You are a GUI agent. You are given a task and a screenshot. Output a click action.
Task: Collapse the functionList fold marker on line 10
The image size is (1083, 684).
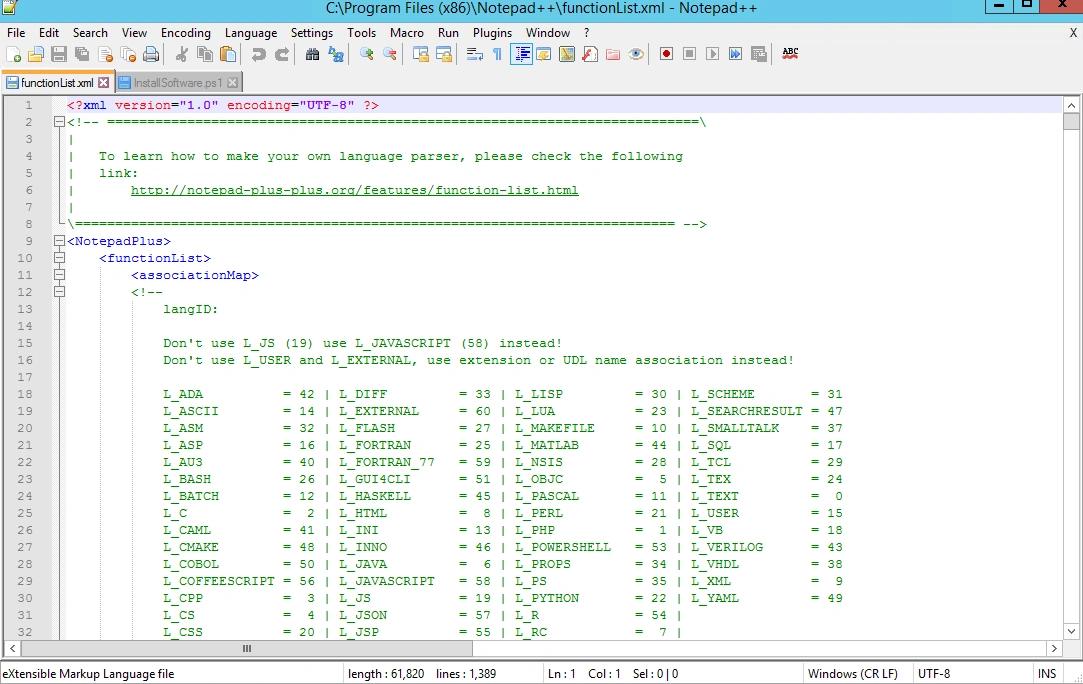59,258
